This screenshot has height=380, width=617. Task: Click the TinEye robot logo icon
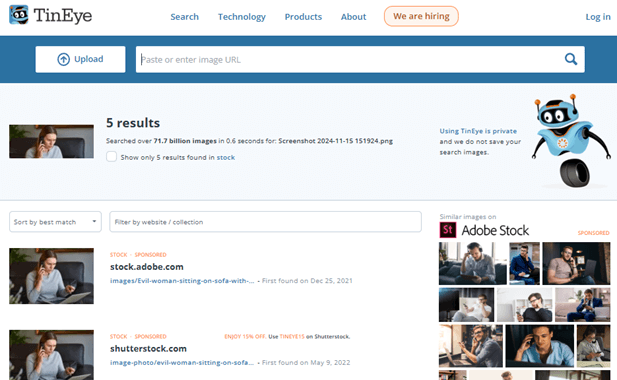(19, 15)
